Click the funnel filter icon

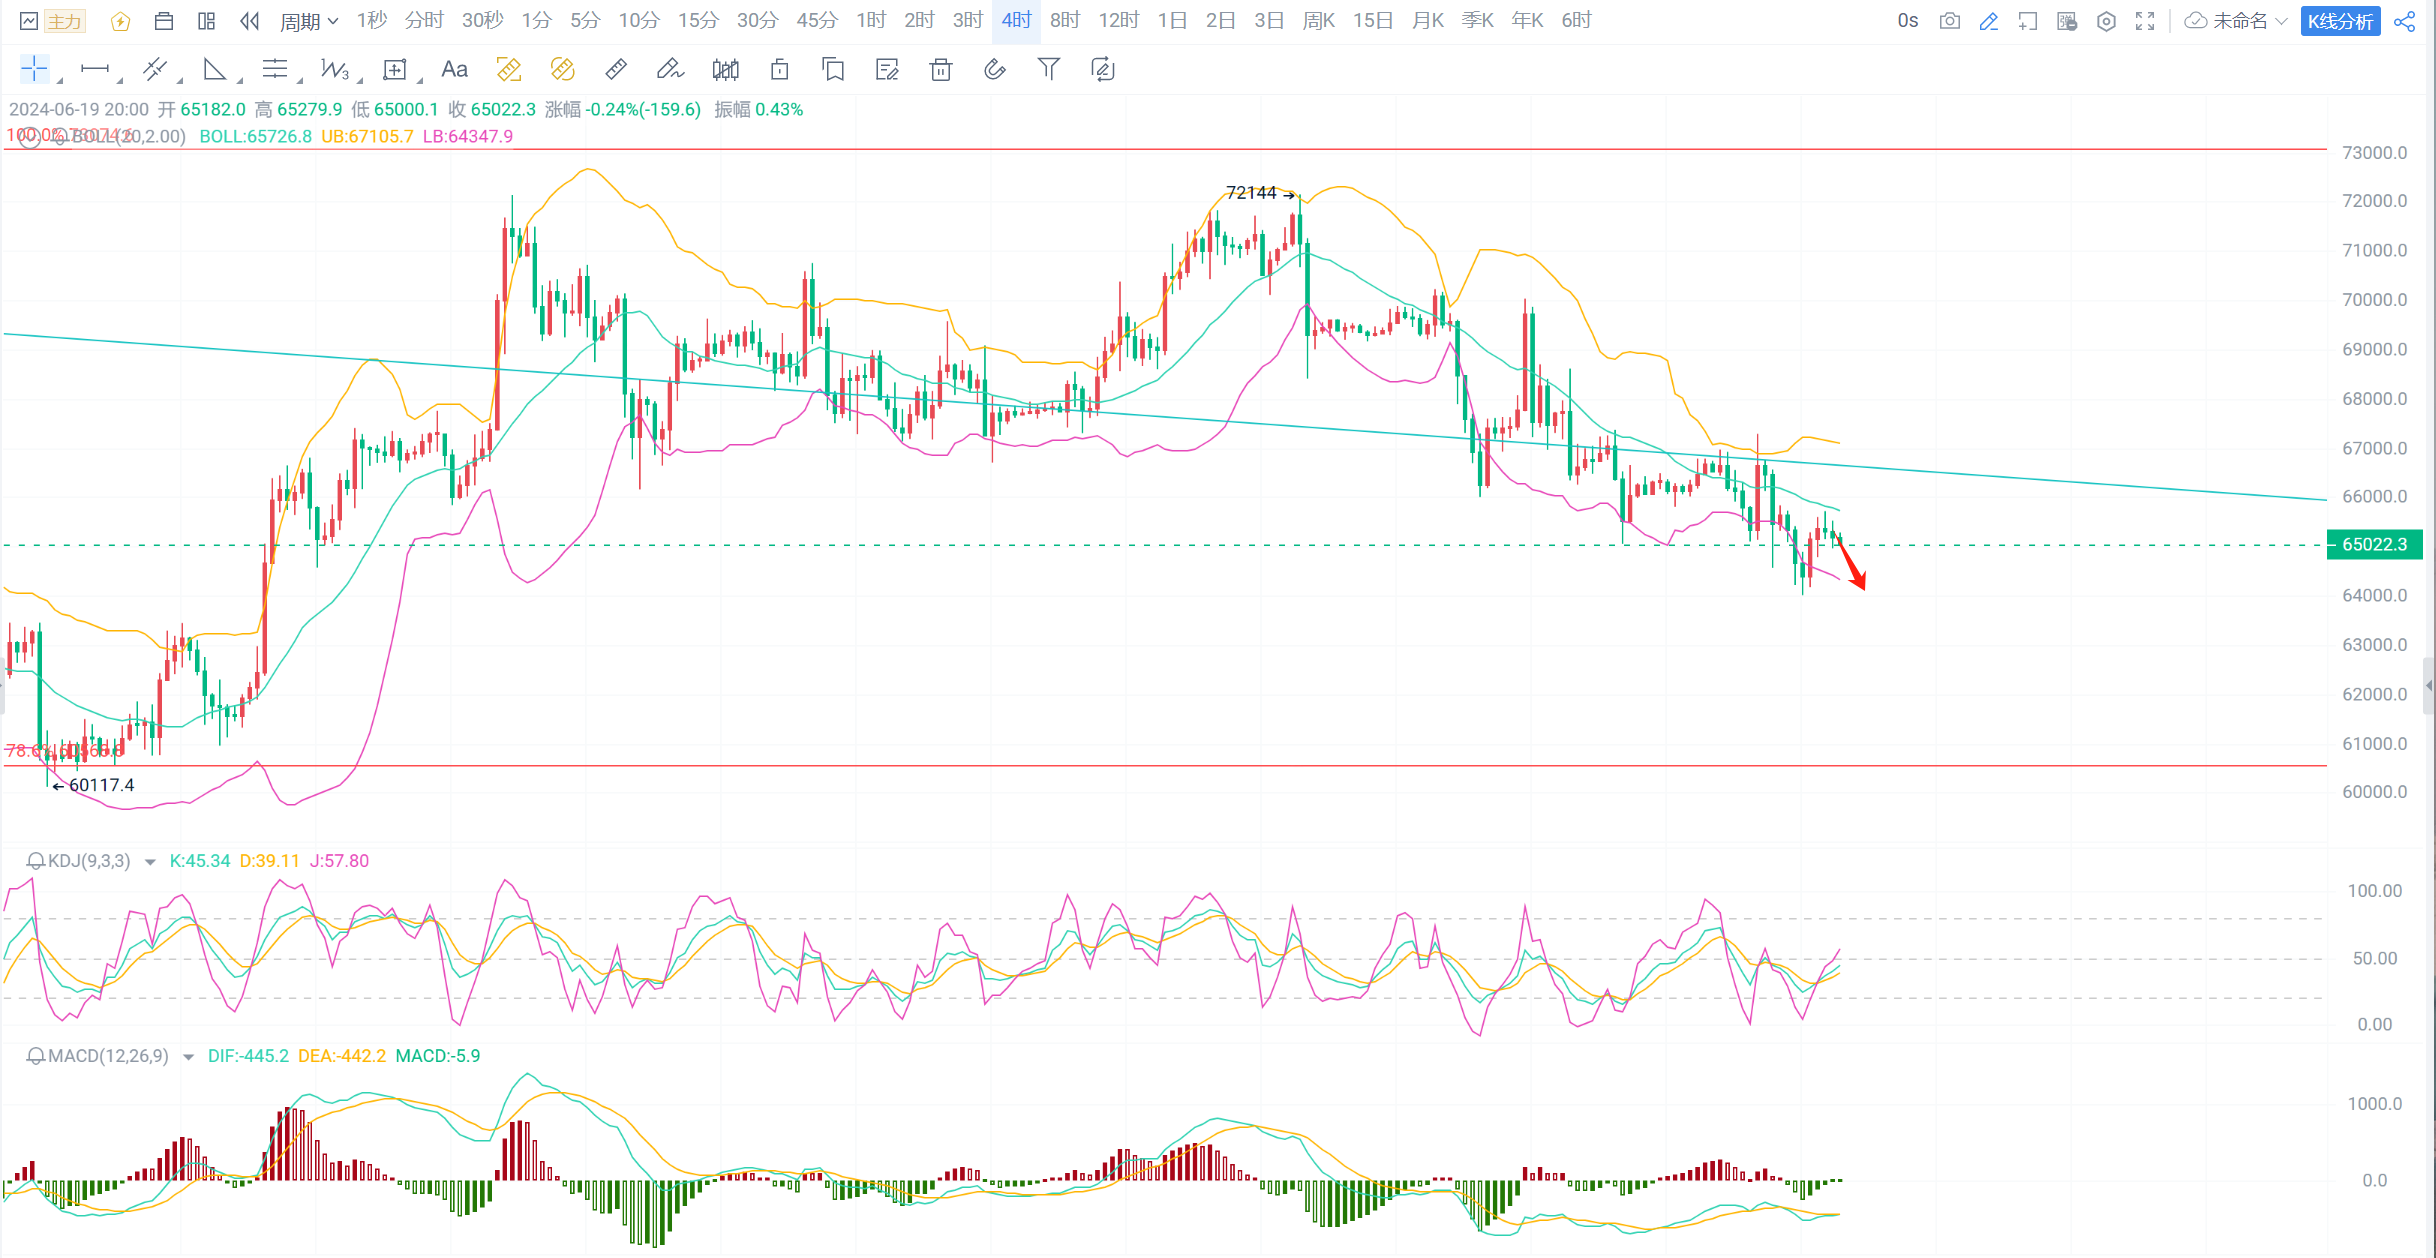pos(1049,69)
